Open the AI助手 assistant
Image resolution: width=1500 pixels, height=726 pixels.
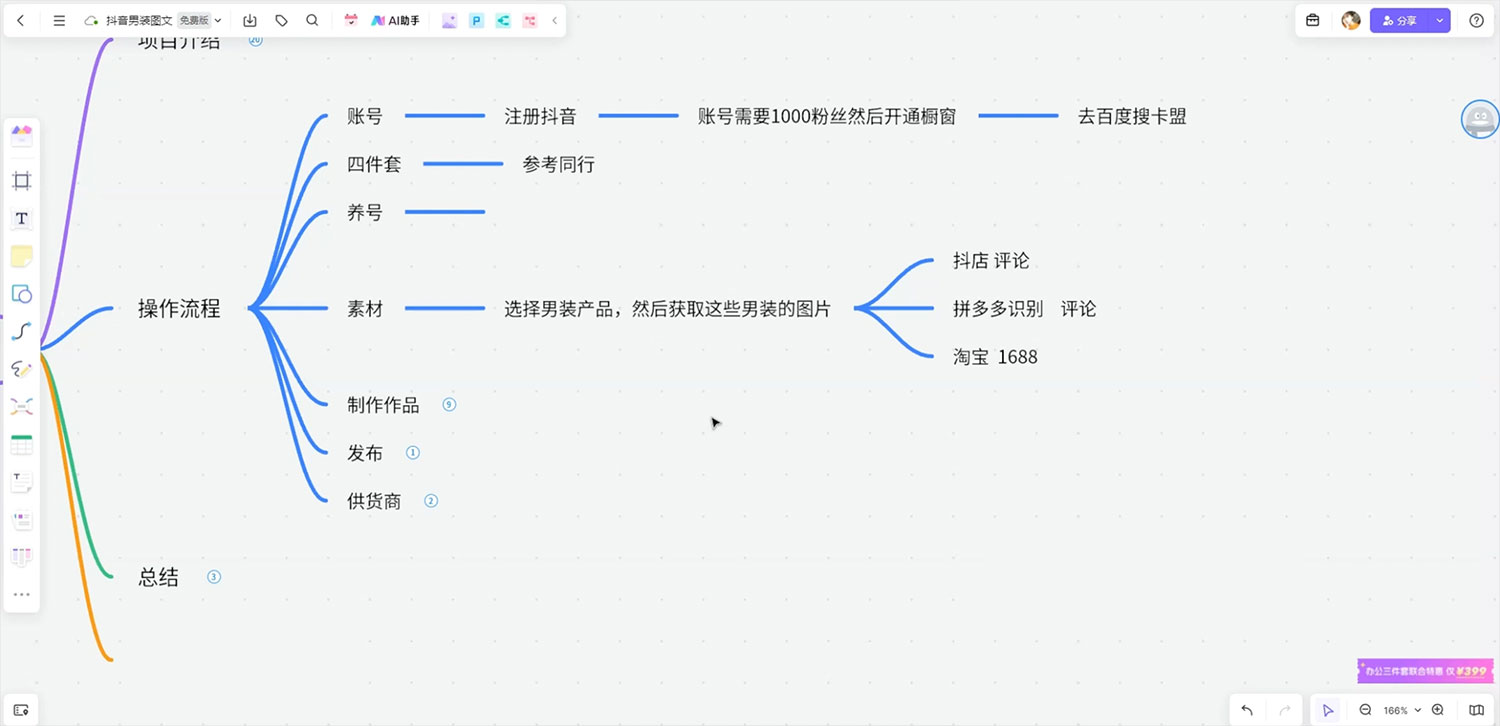tap(390, 19)
